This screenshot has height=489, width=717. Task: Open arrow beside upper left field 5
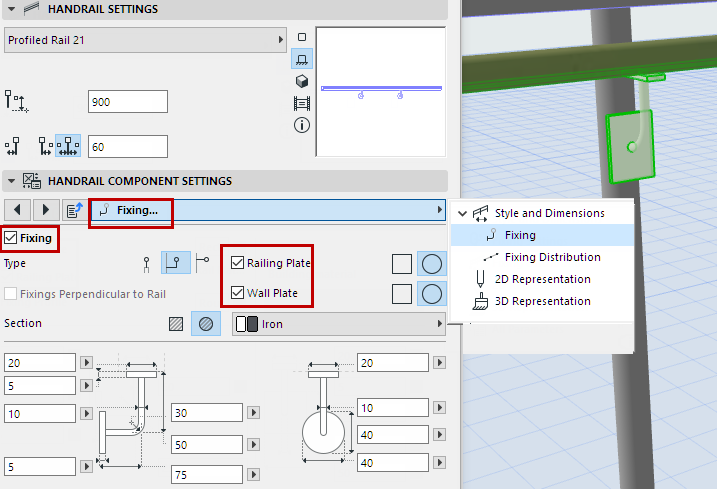click(86, 386)
